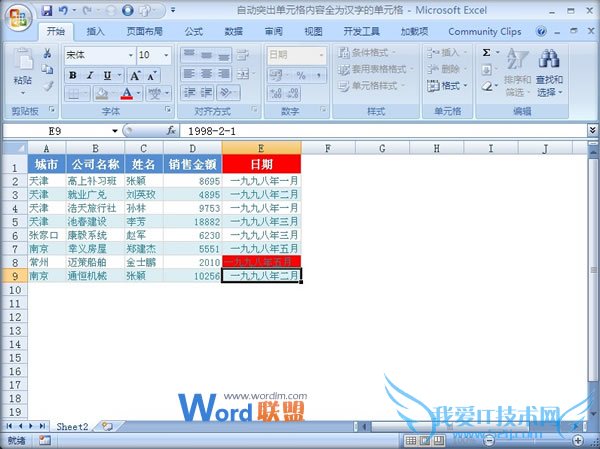Center text horizontally
The image size is (600, 449).
[207, 73]
